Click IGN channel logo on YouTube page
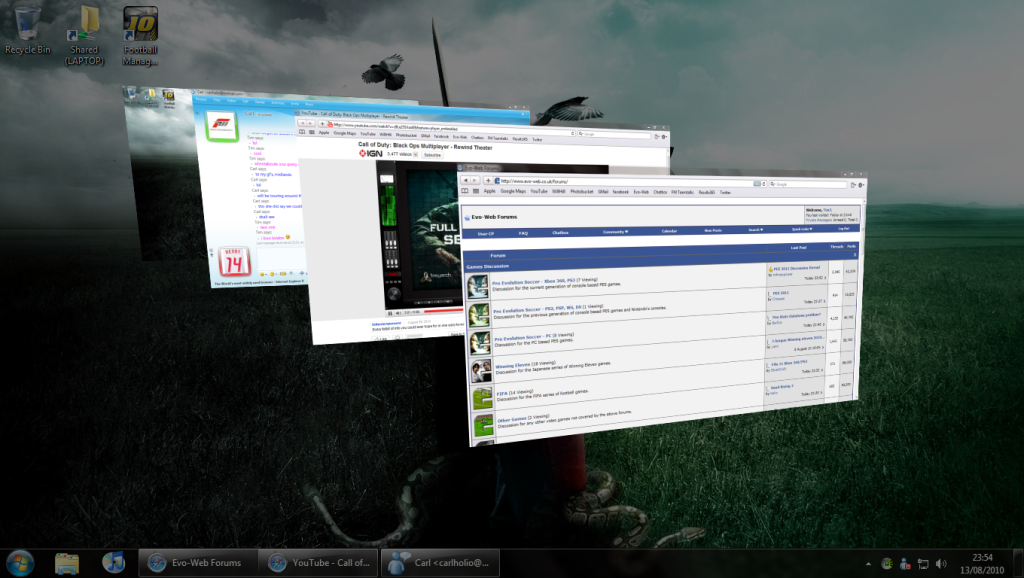Image resolution: width=1024 pixels, height=578 pixels. click(370, 153)
